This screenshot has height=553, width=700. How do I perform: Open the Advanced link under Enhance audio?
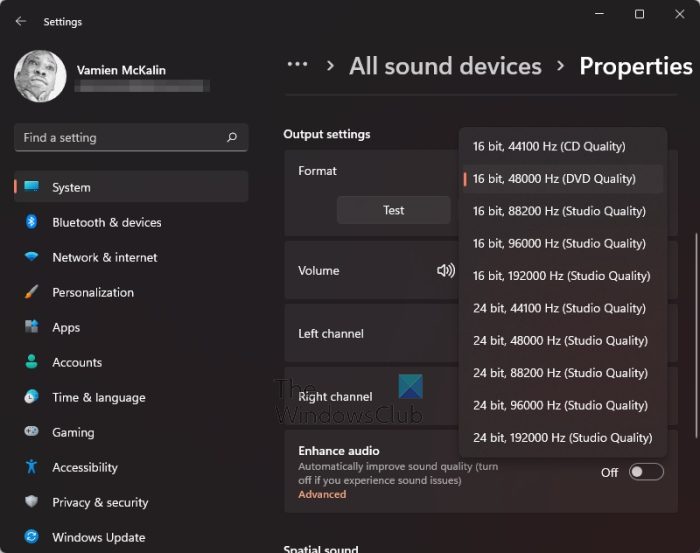322,494
